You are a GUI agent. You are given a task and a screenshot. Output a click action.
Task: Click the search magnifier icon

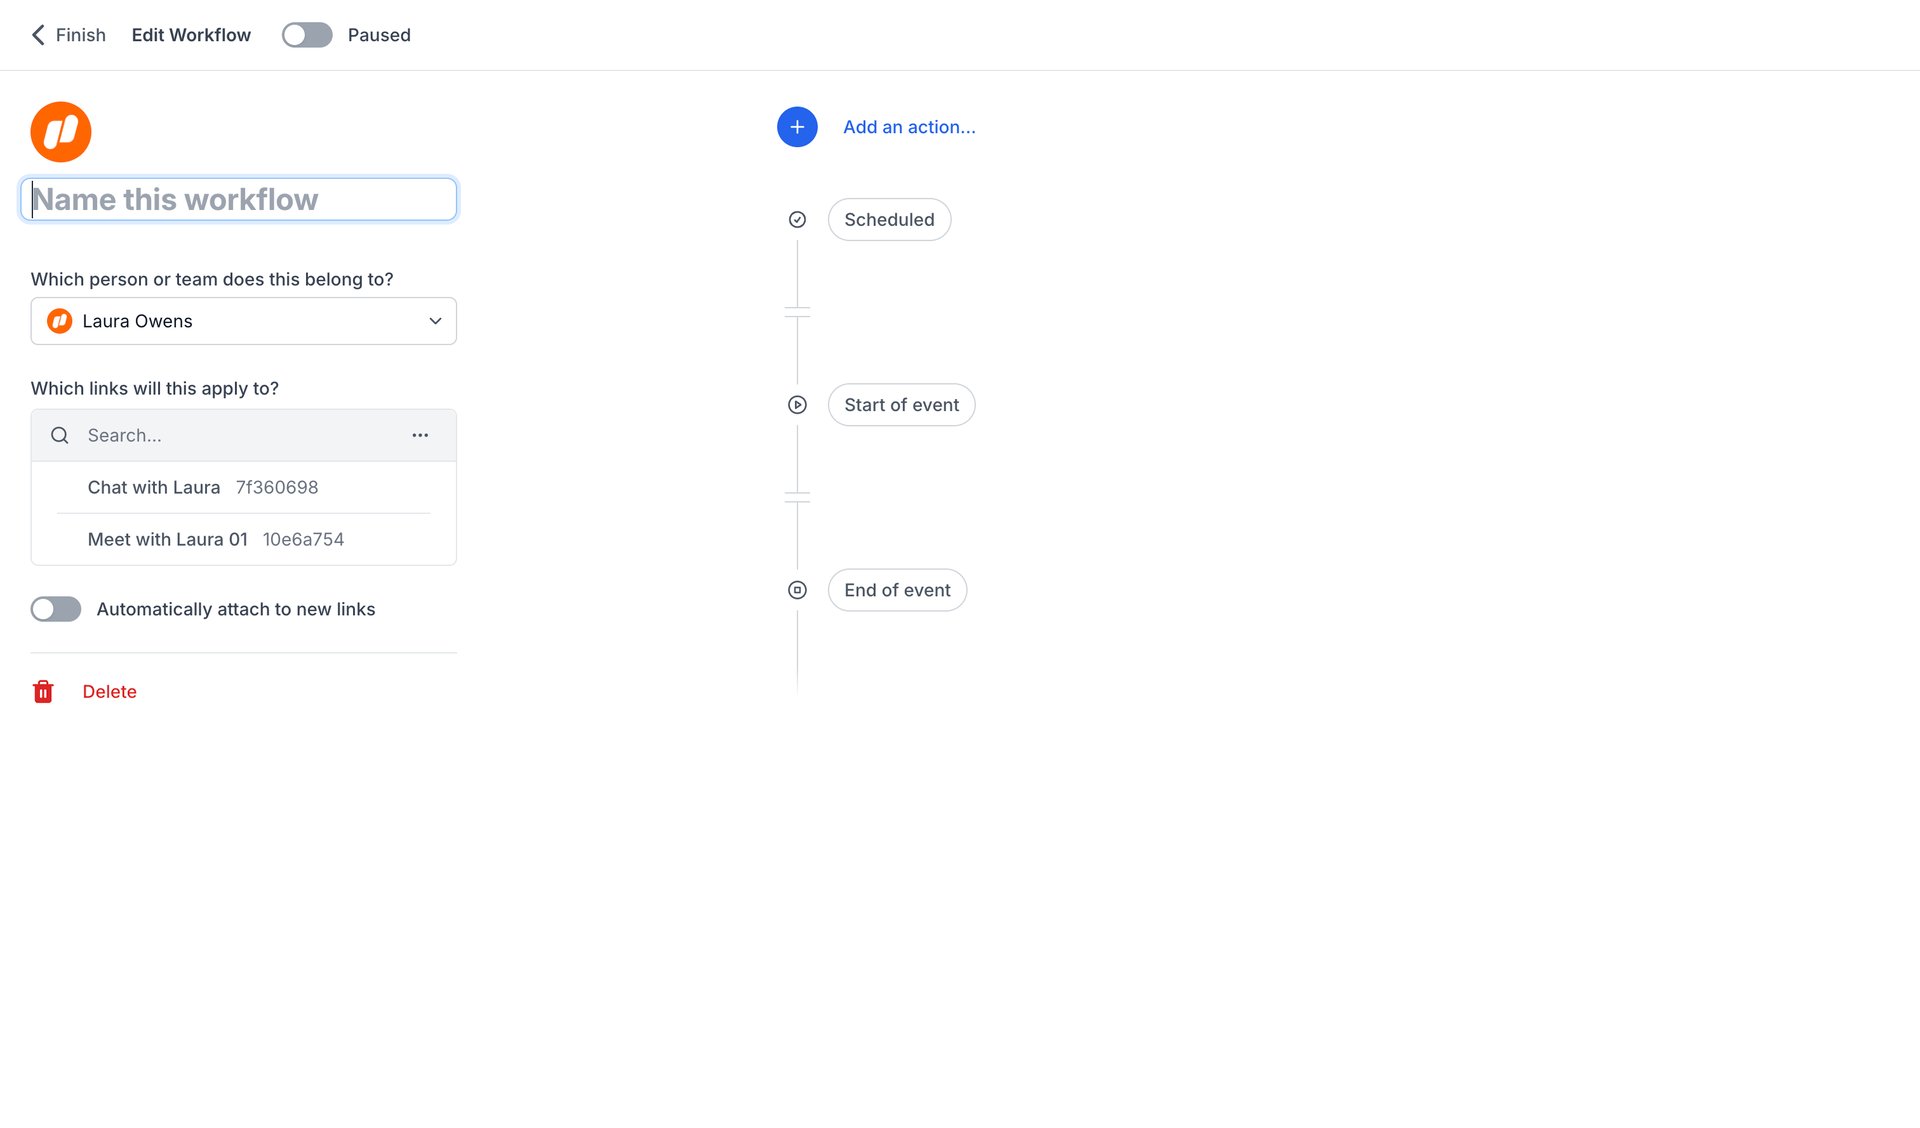59,435
